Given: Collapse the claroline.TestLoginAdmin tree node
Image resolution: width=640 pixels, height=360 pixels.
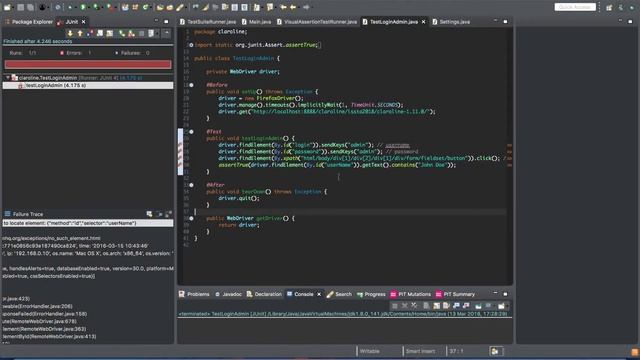Looking at the screenshot, I should click(8, 78).
